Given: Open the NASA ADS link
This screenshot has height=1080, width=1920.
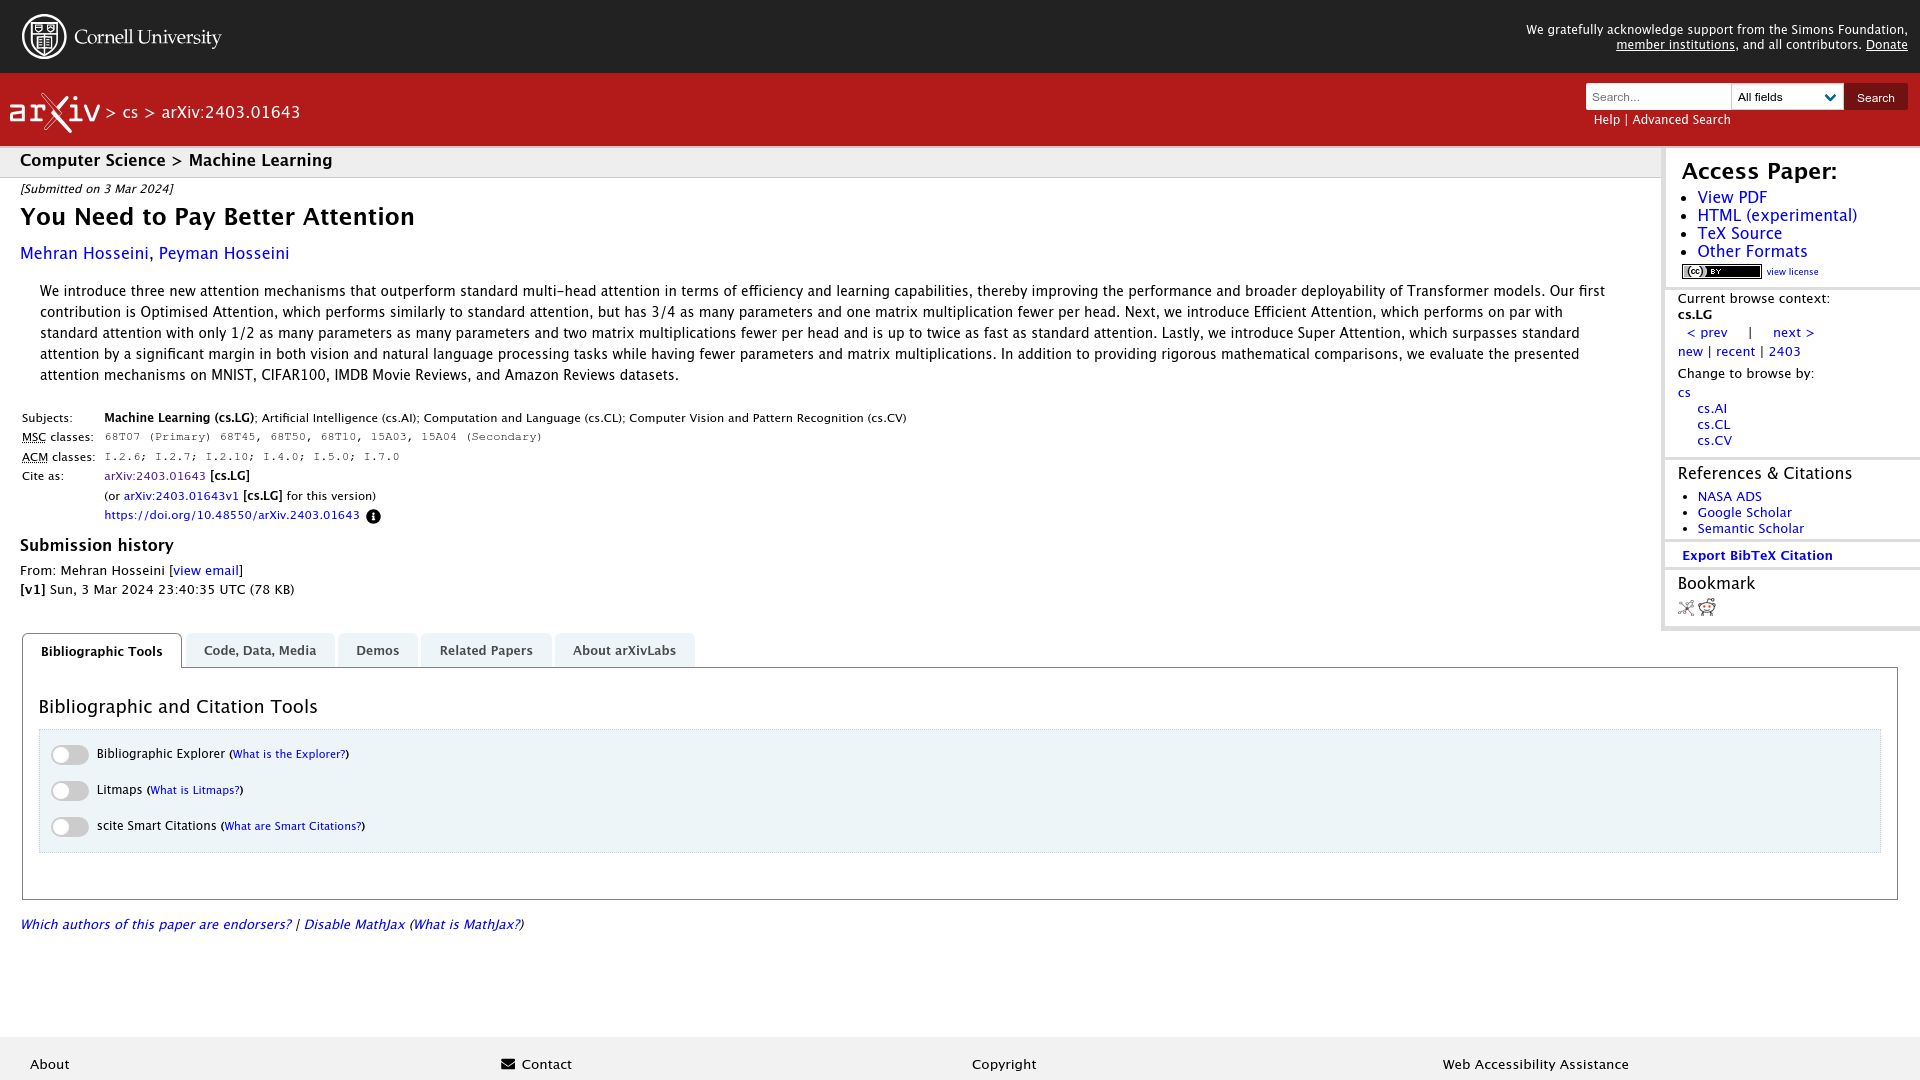Looking at the screenshot, I should click(1729, 497).
